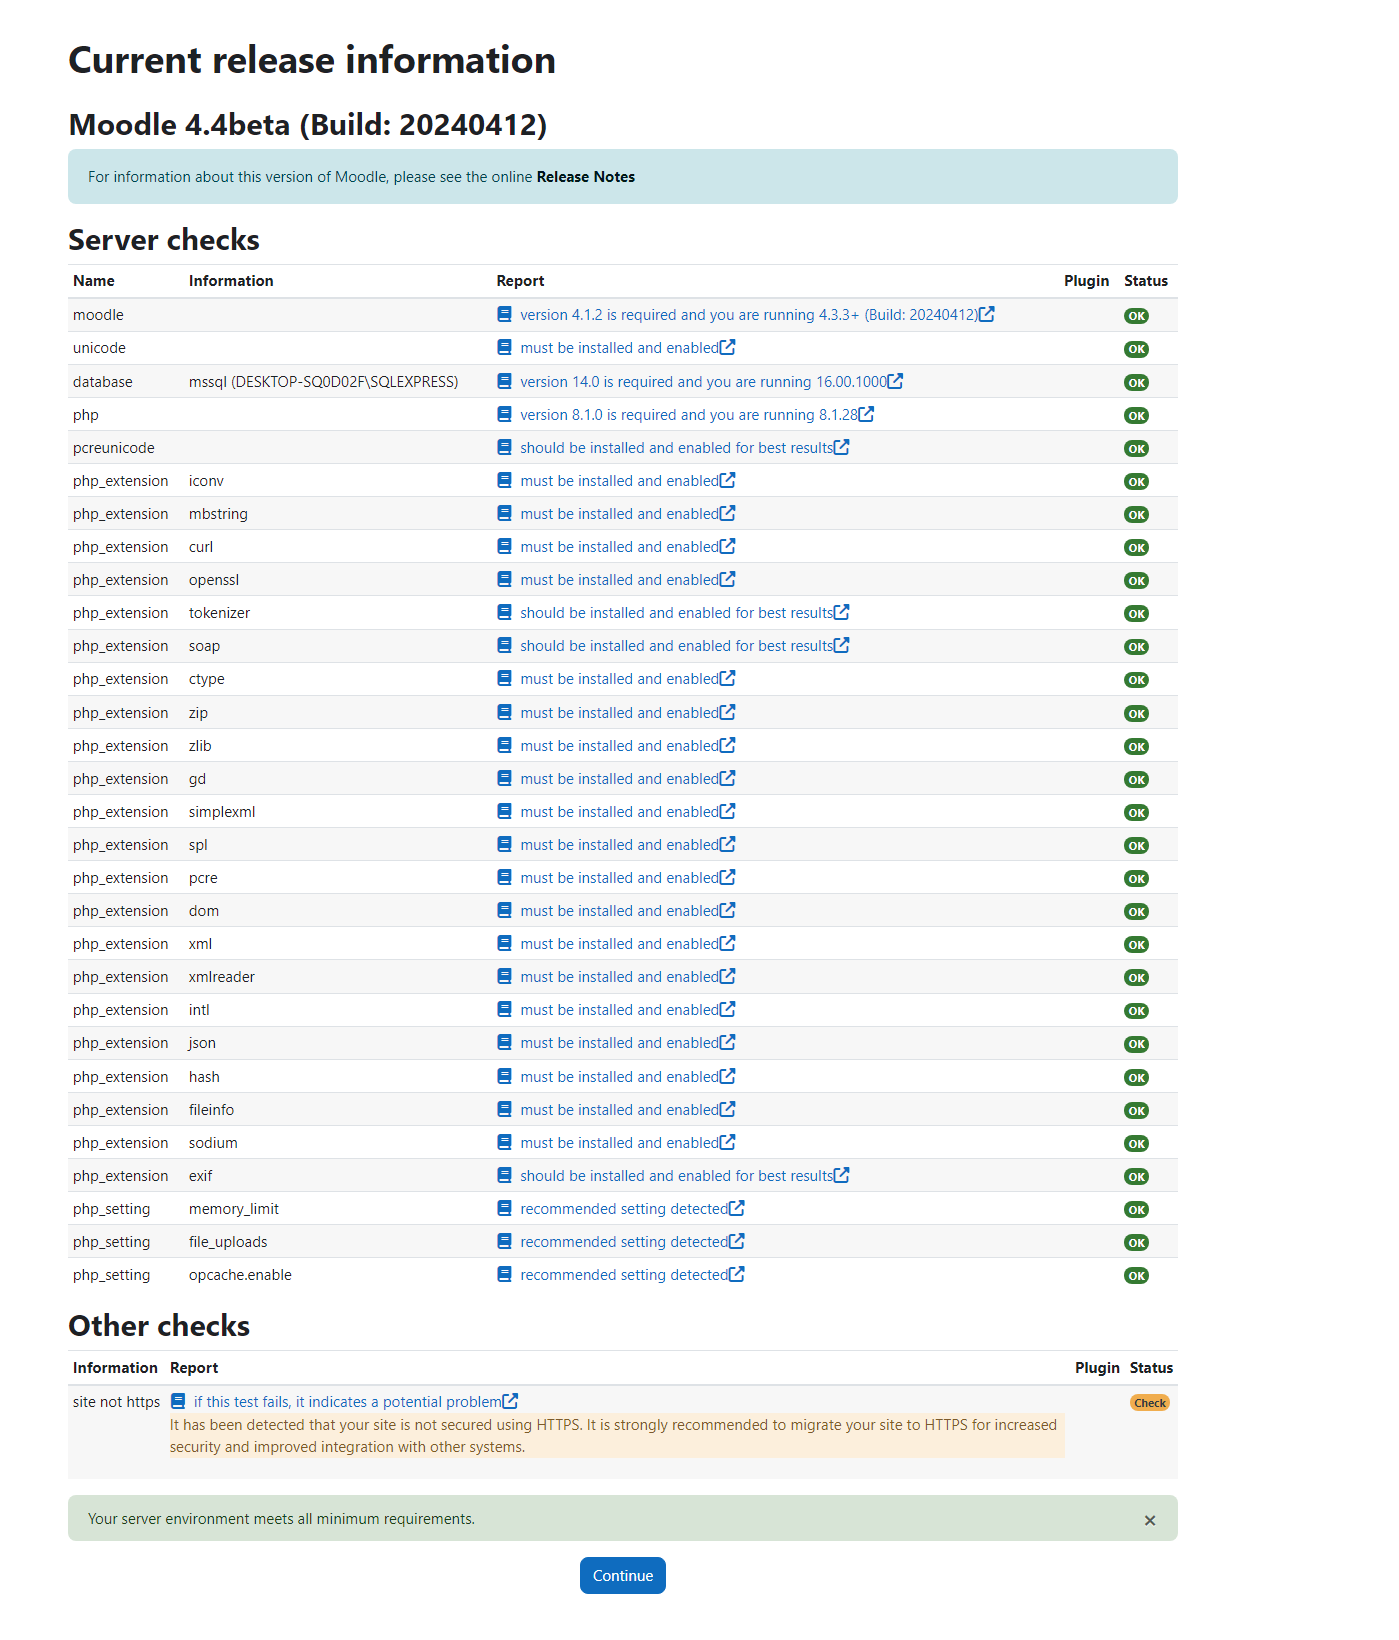
Task: Click the Continue button
Action: 622,1575
